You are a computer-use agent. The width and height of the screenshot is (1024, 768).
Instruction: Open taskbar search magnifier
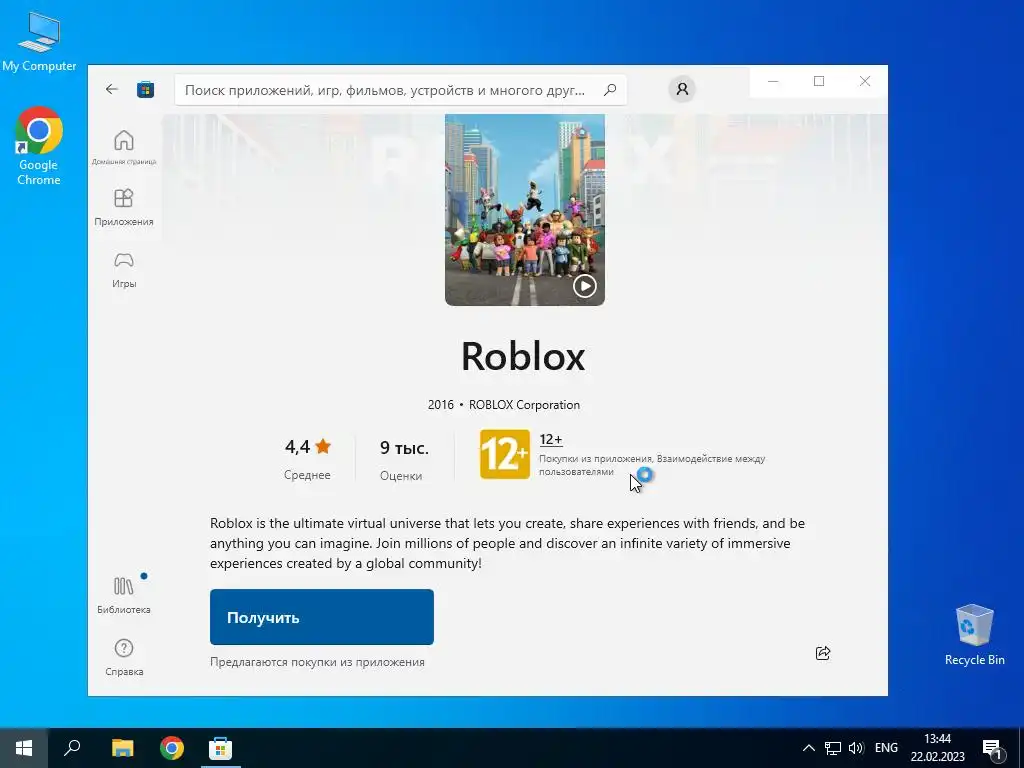click(x=72, y=748)
